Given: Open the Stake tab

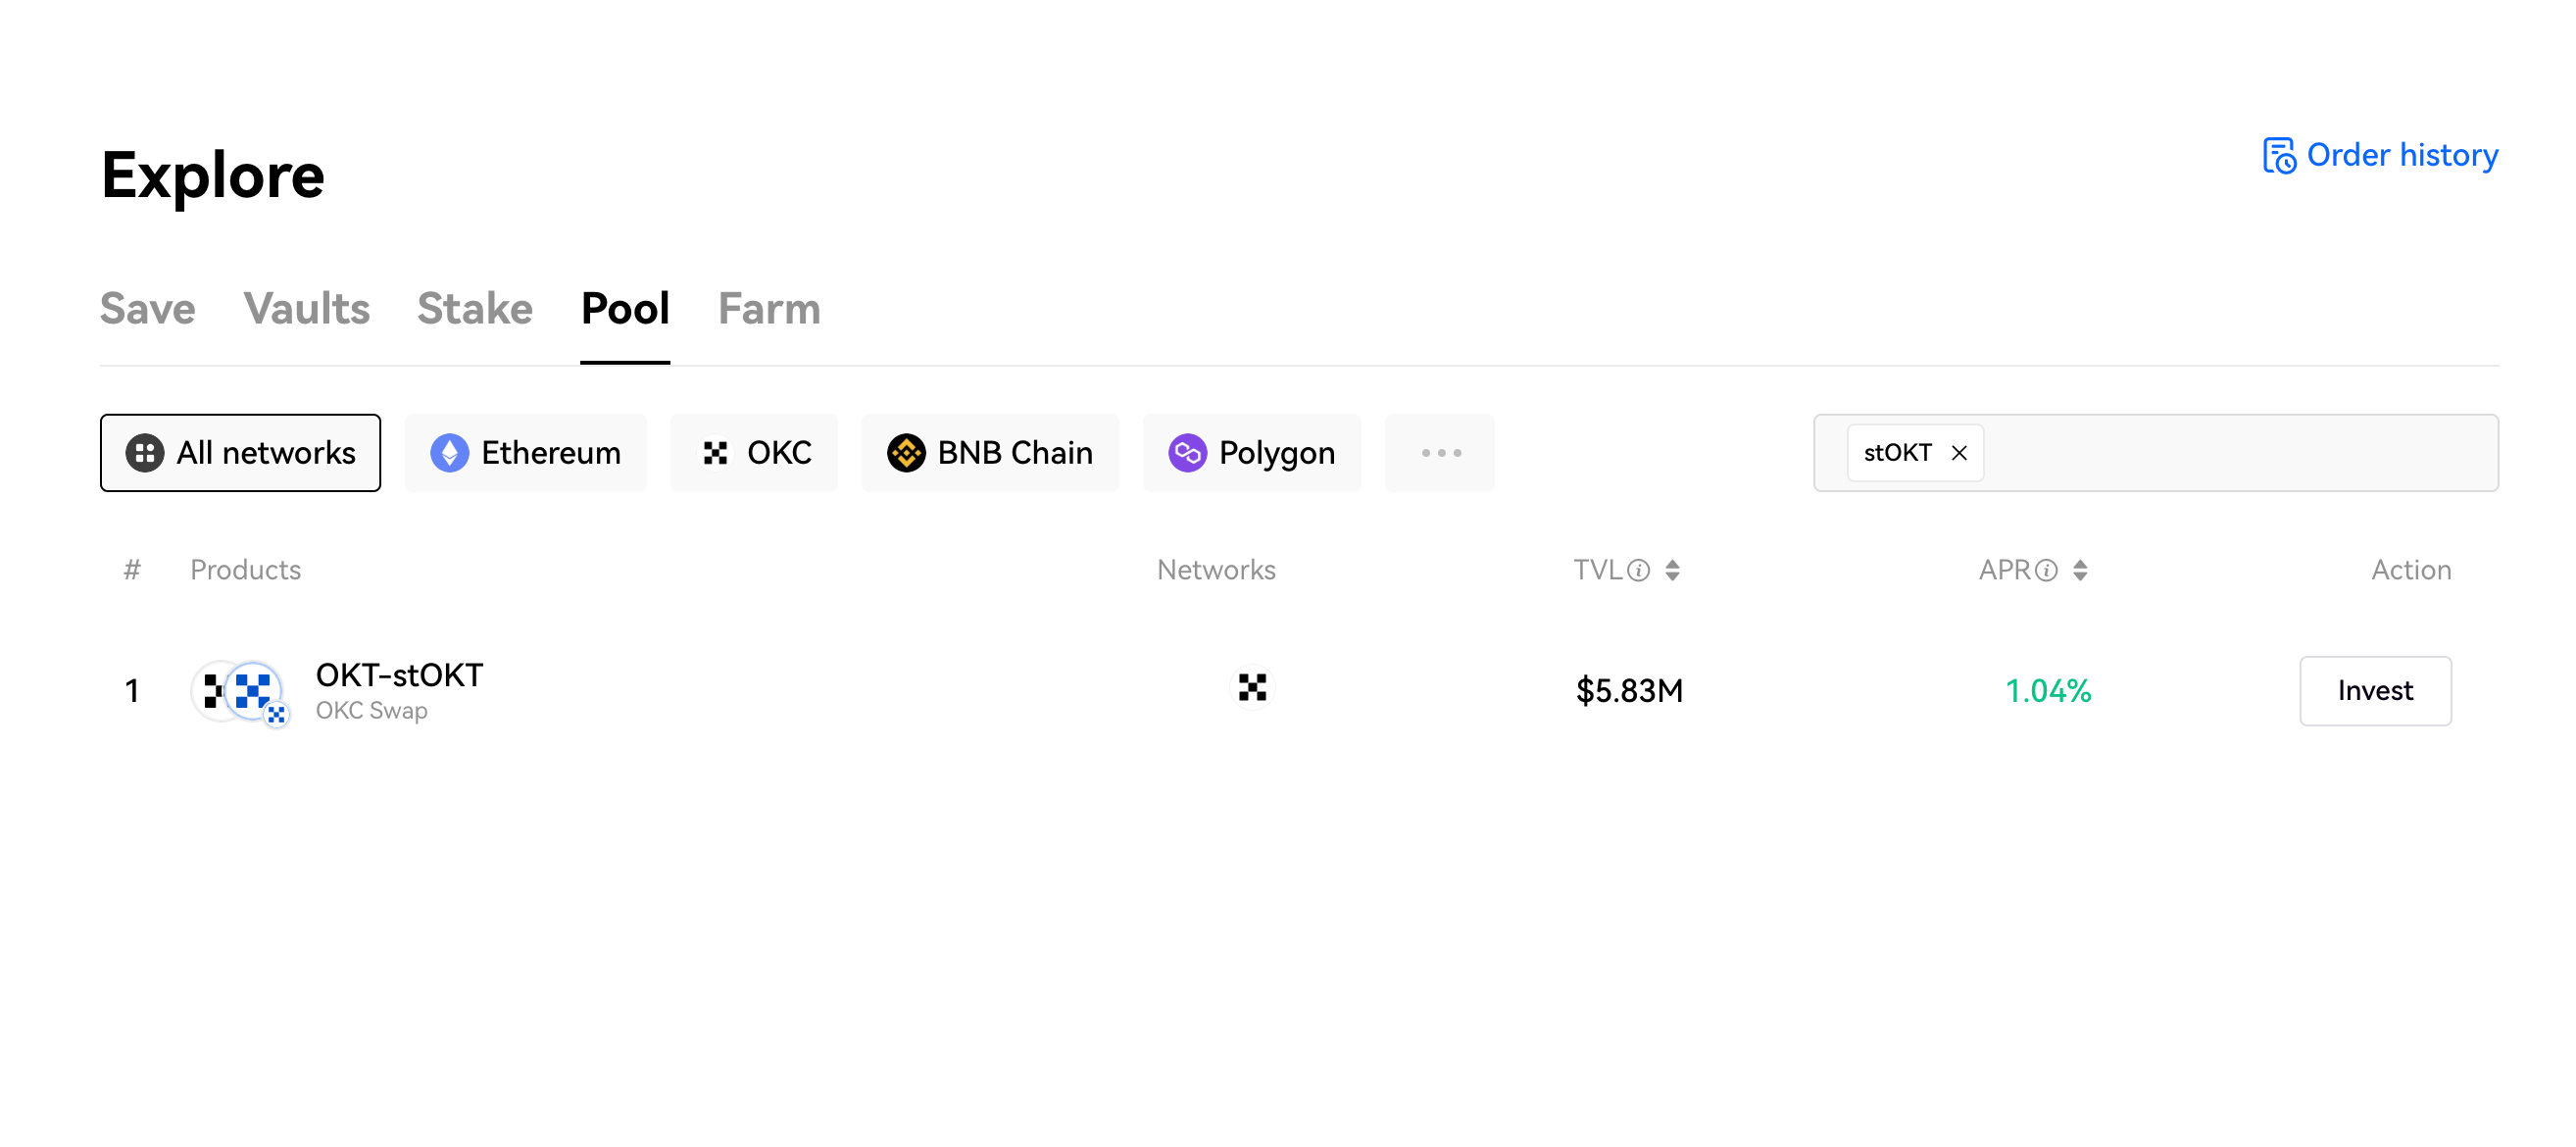Looking at the screenshot, I should [x=475, y=309].
